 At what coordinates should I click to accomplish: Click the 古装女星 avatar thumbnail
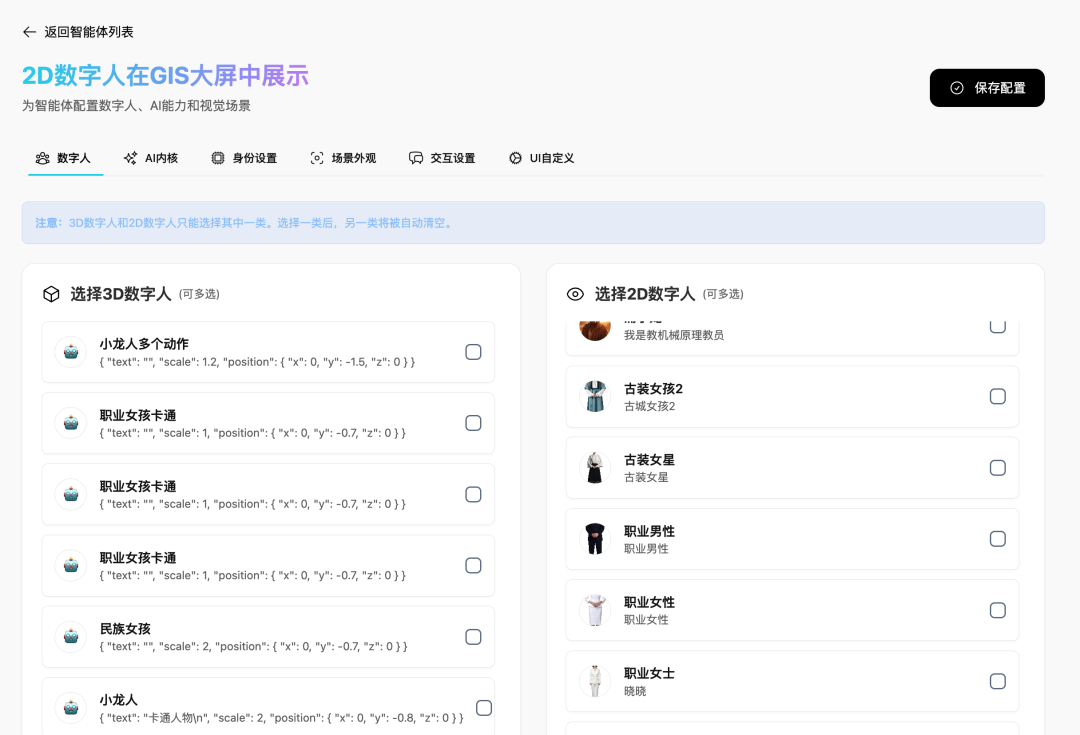pyautogui.click(x=595, y=468)
